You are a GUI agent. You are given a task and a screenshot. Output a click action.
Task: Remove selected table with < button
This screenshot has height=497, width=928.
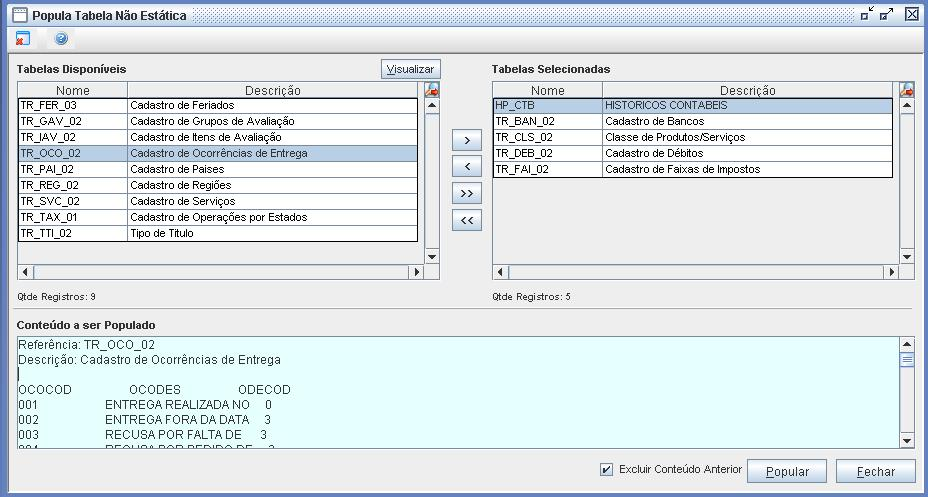click(x=466, y=166)
